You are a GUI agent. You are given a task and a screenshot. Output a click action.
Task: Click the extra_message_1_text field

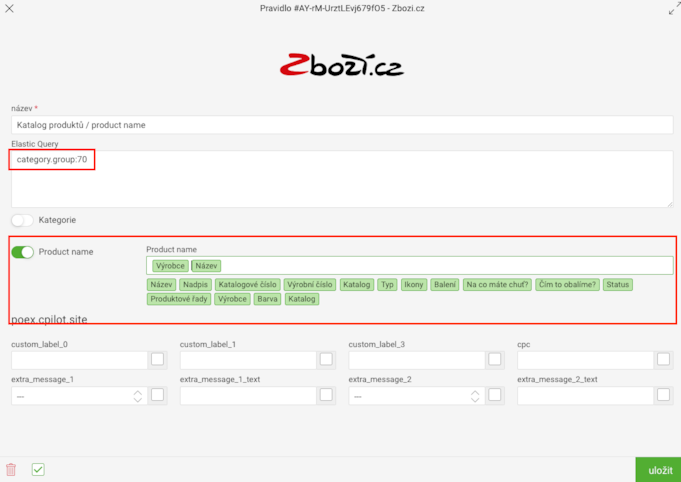click(248, 396)
